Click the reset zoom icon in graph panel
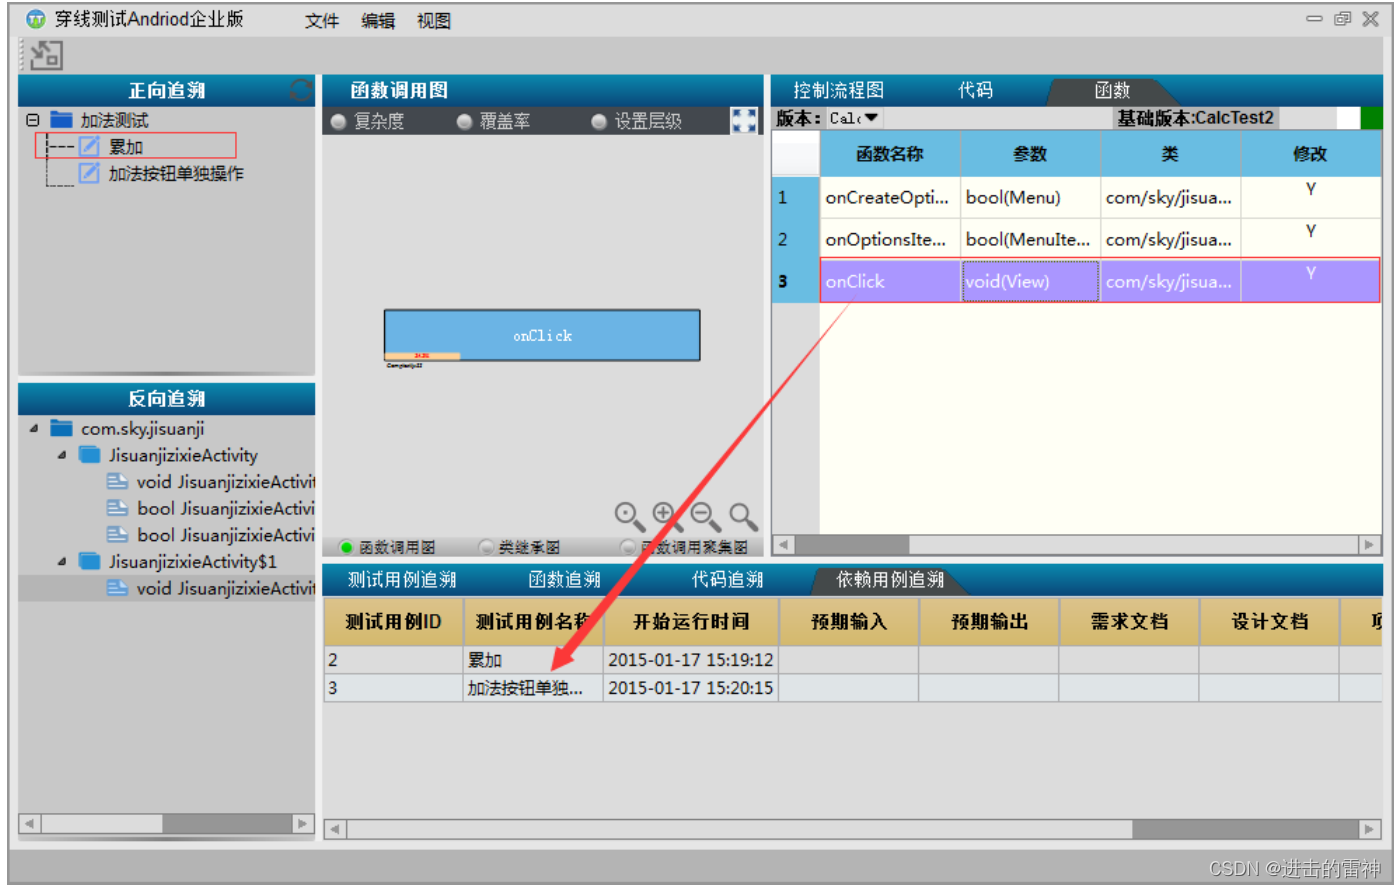1396x888 pixels. coord(626,513)
